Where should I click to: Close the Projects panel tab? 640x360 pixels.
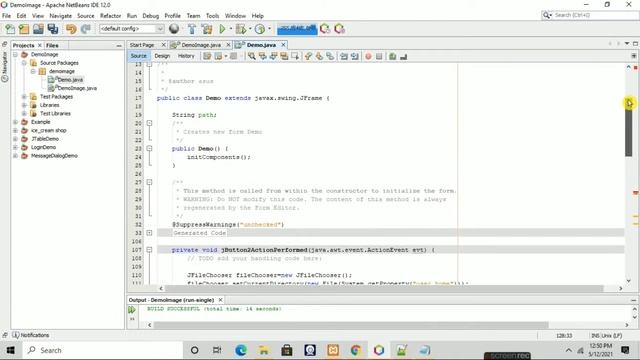40,45
